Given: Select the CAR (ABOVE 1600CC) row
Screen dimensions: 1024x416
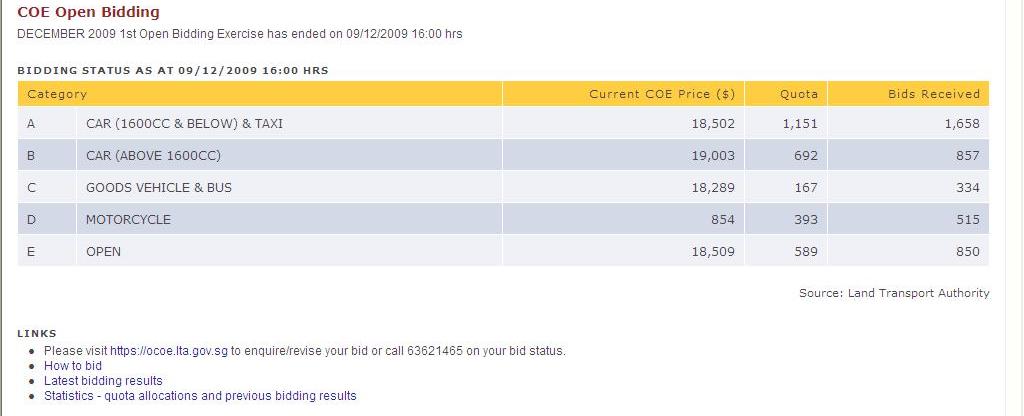Looking at the screenshot, I should pos(503,155).
